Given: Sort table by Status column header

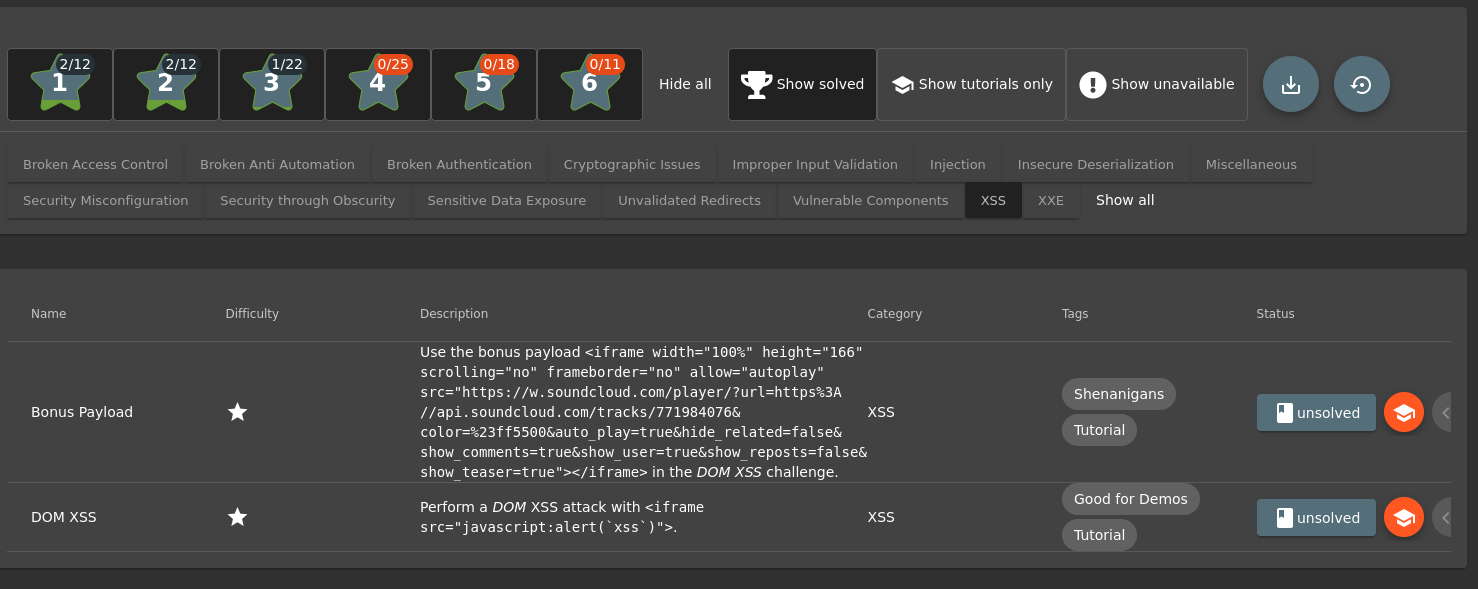Looking at the screenshot, I should (x=1275, y=314).
